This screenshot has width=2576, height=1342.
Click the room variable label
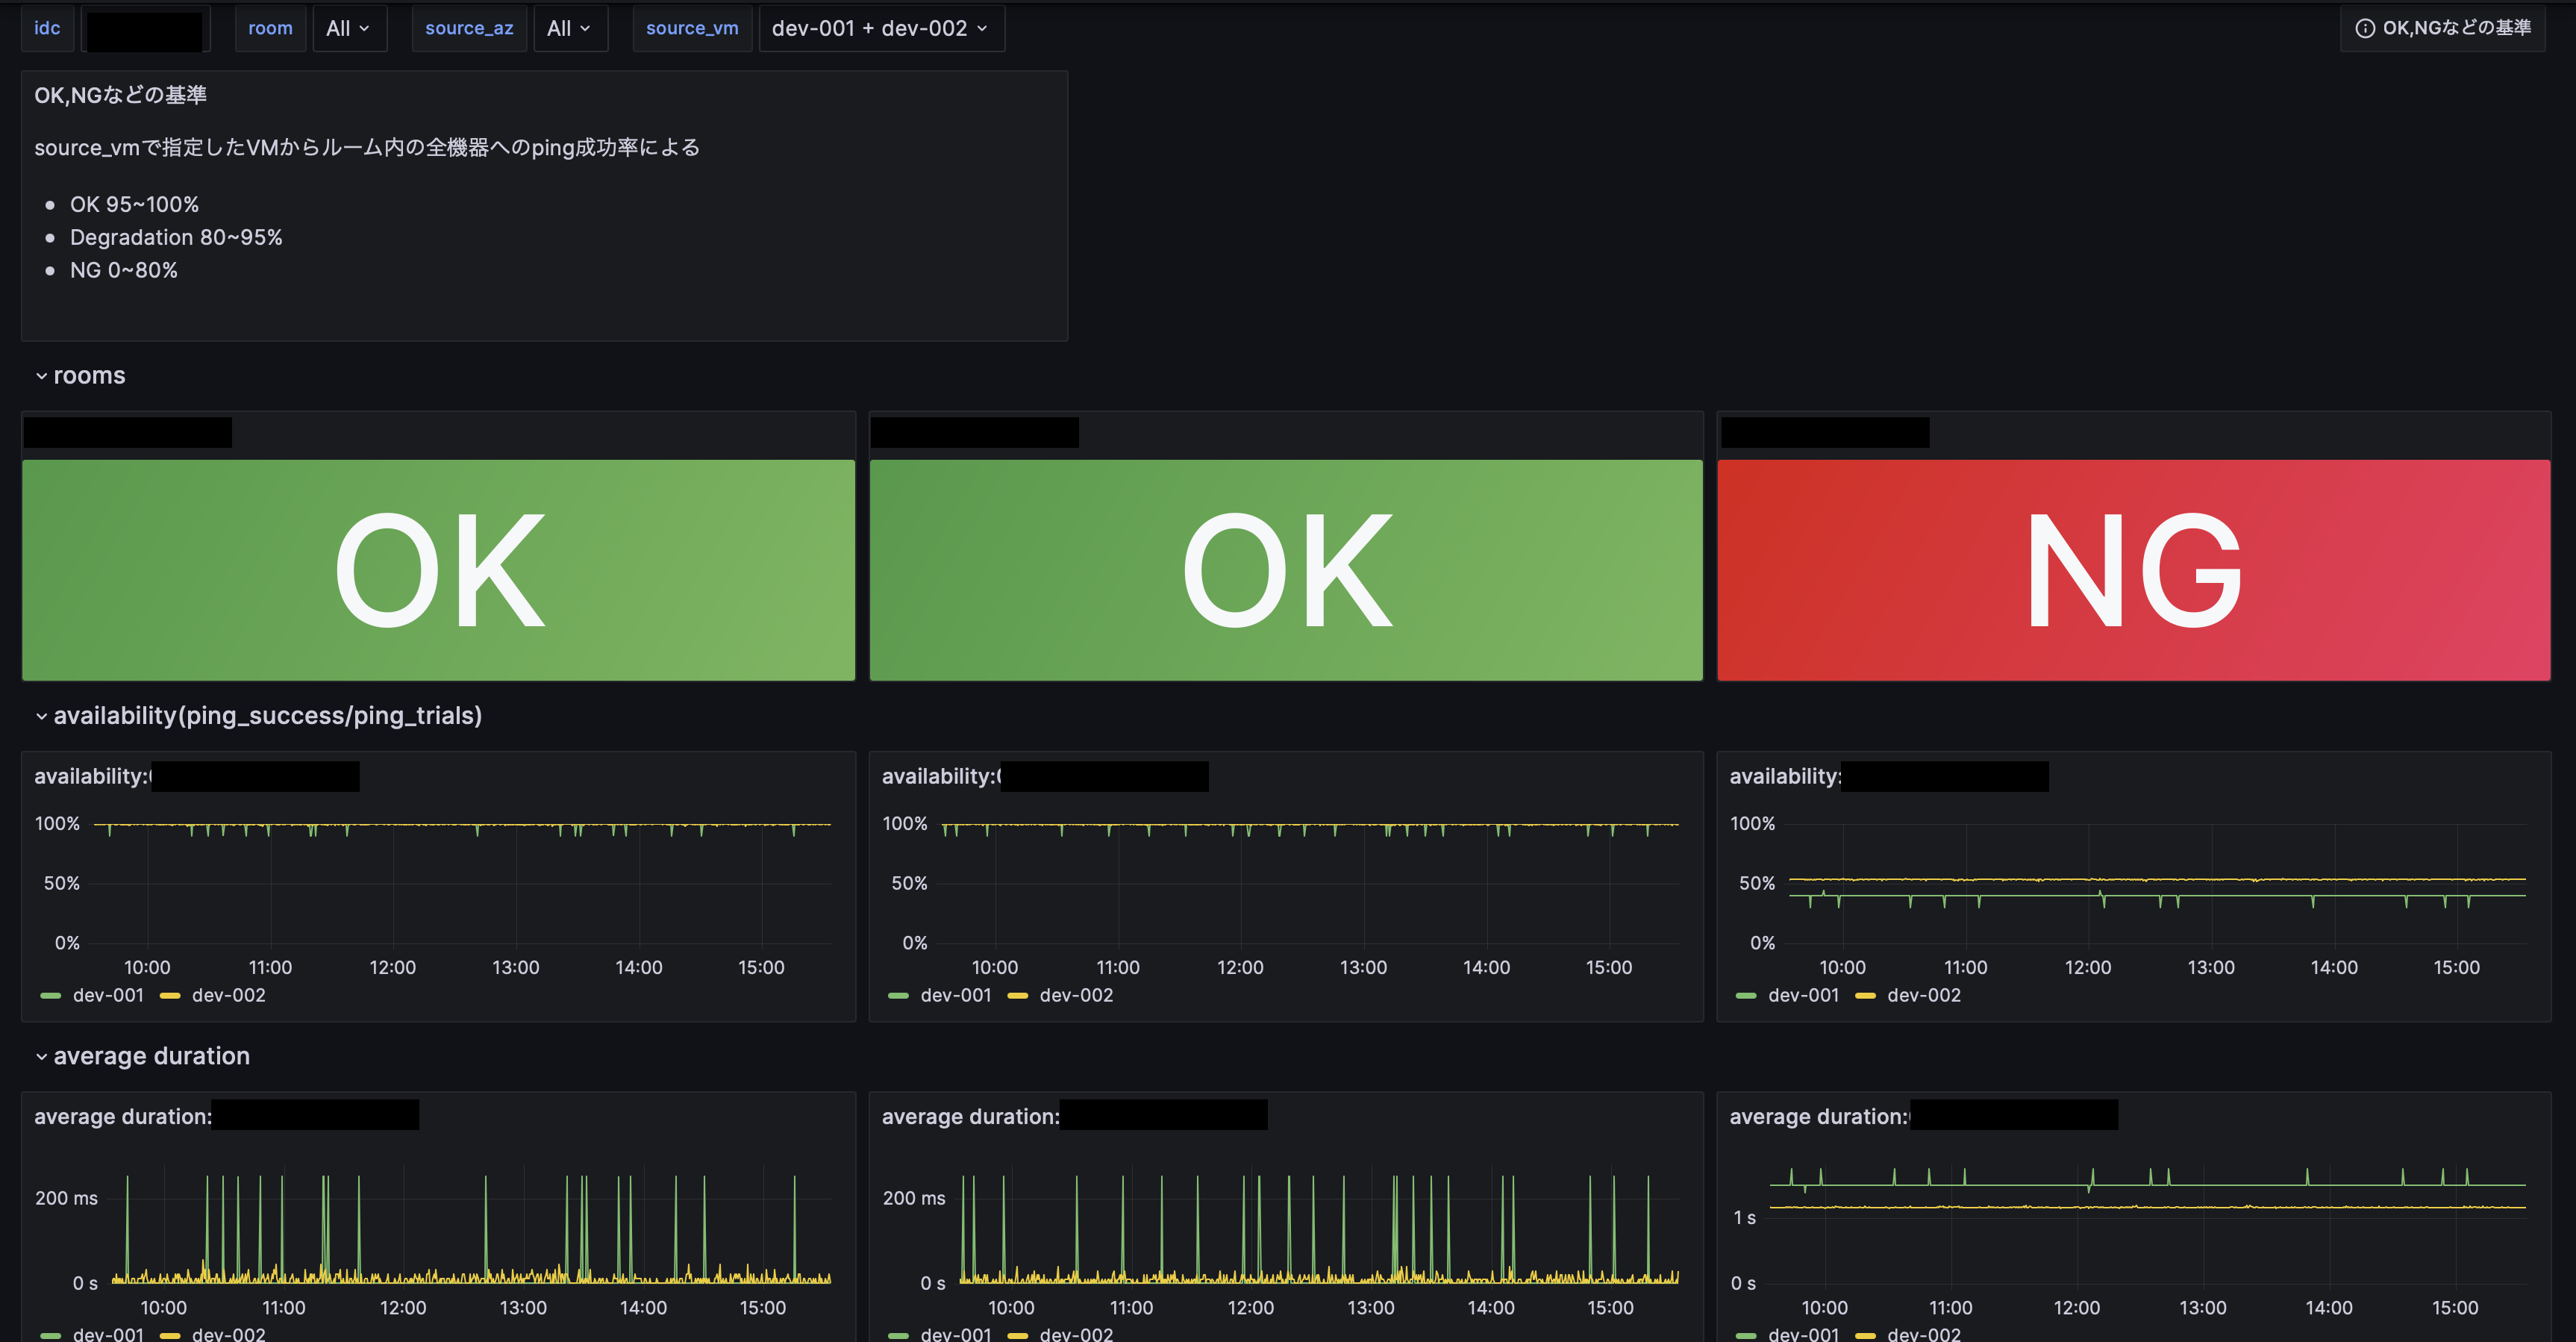point(270,28)
